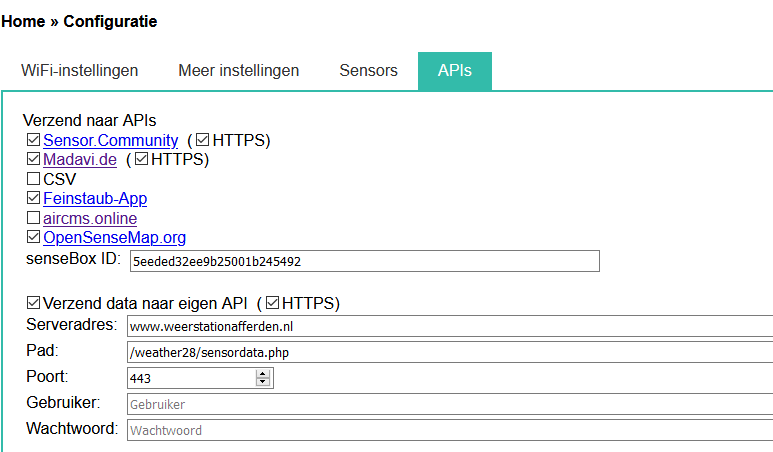This screenshot has height=452, width=773.
Task: Toggle HTTPS for Madavi.de
Action: click(141, 160)
